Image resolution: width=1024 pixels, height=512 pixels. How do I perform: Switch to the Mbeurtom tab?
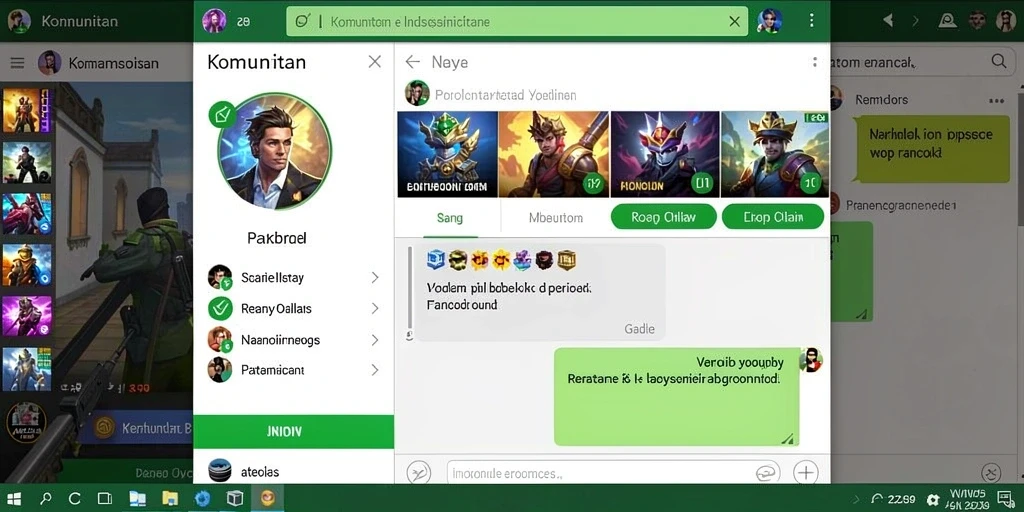tap(556, 217)
